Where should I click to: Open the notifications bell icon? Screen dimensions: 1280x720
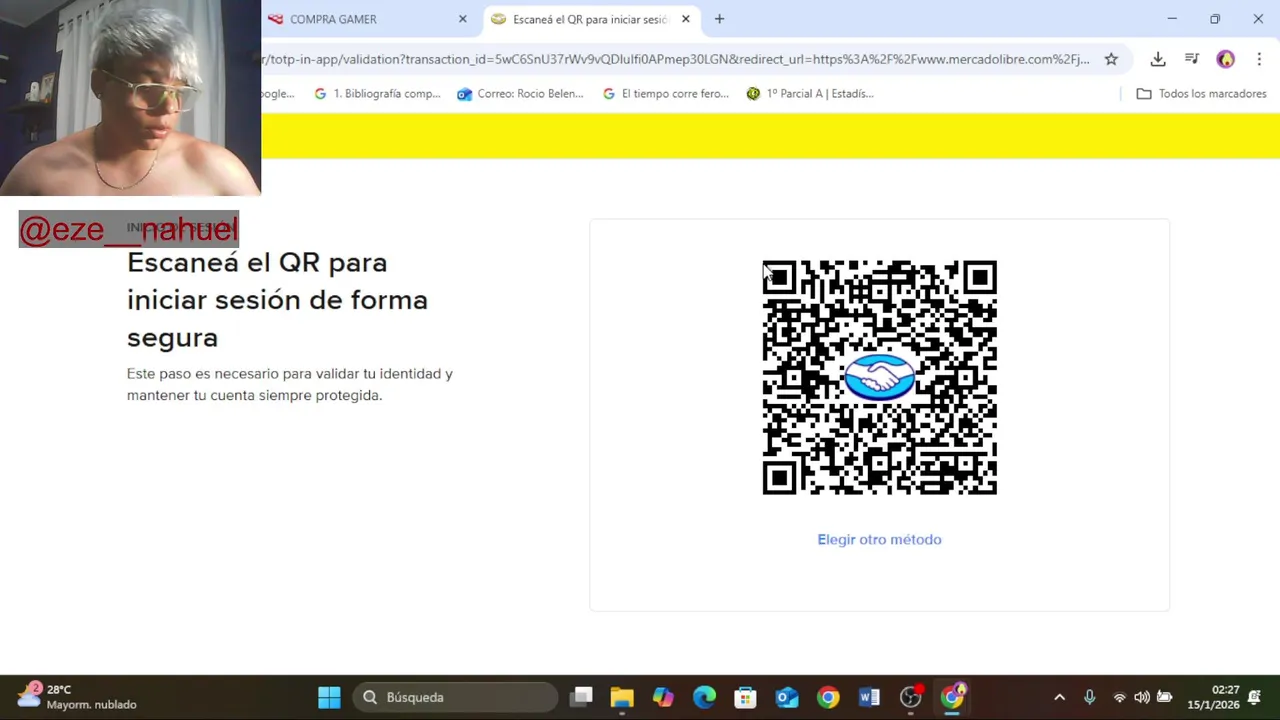coord(1254,697)
